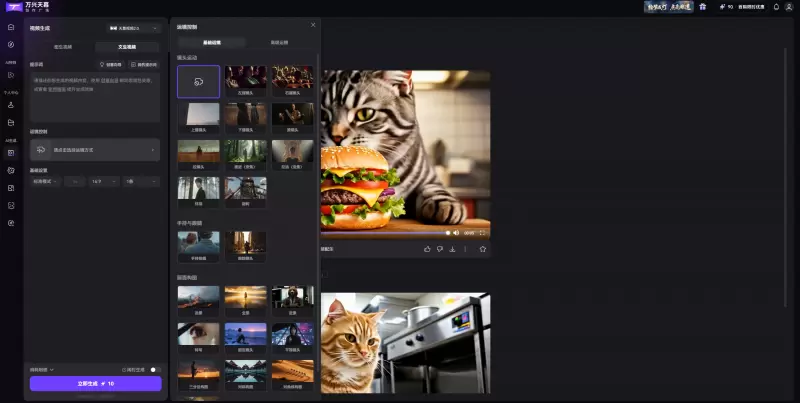The height and width of the screenshot is (403, 800).
Task: Select the empty no-camera-motion option tile
Action: click(198, 81)
